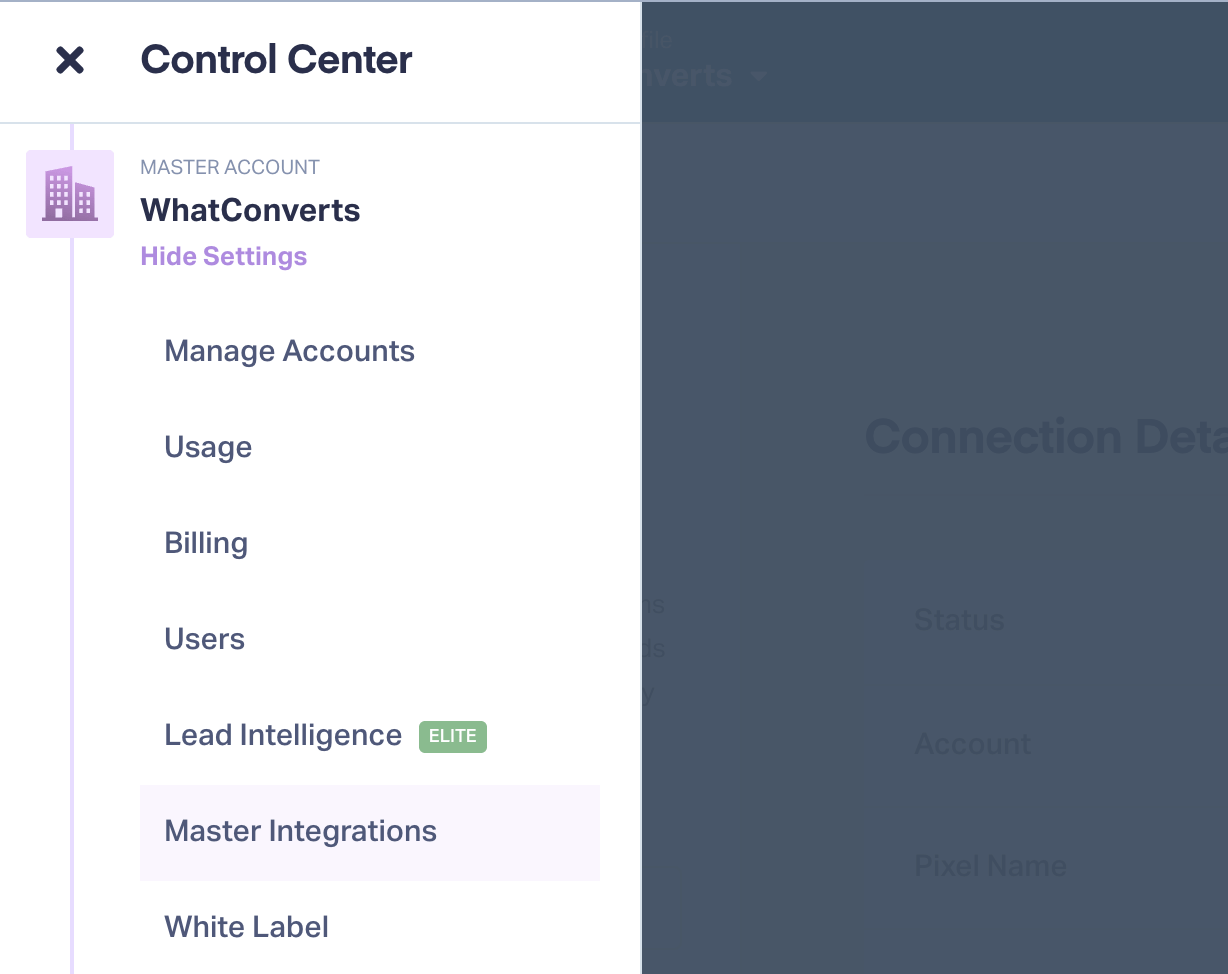The width and height of the screenshot is (1228, 974).
Task: Go to the Billing section
Action: 206,543
